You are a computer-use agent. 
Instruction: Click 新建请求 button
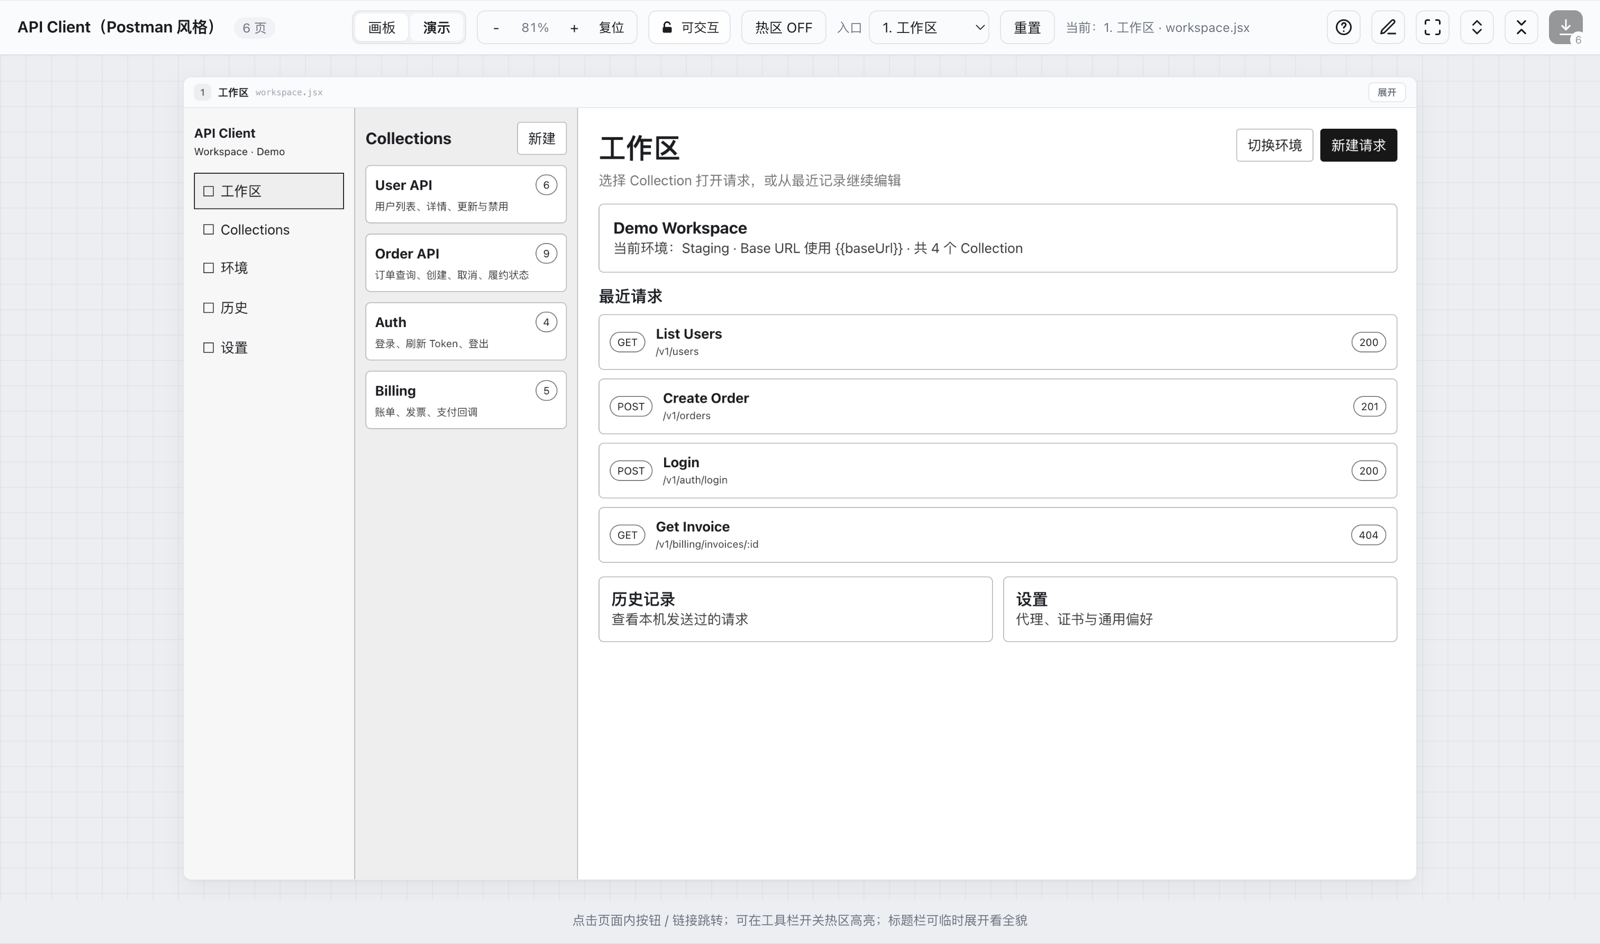click(1358, 145)
